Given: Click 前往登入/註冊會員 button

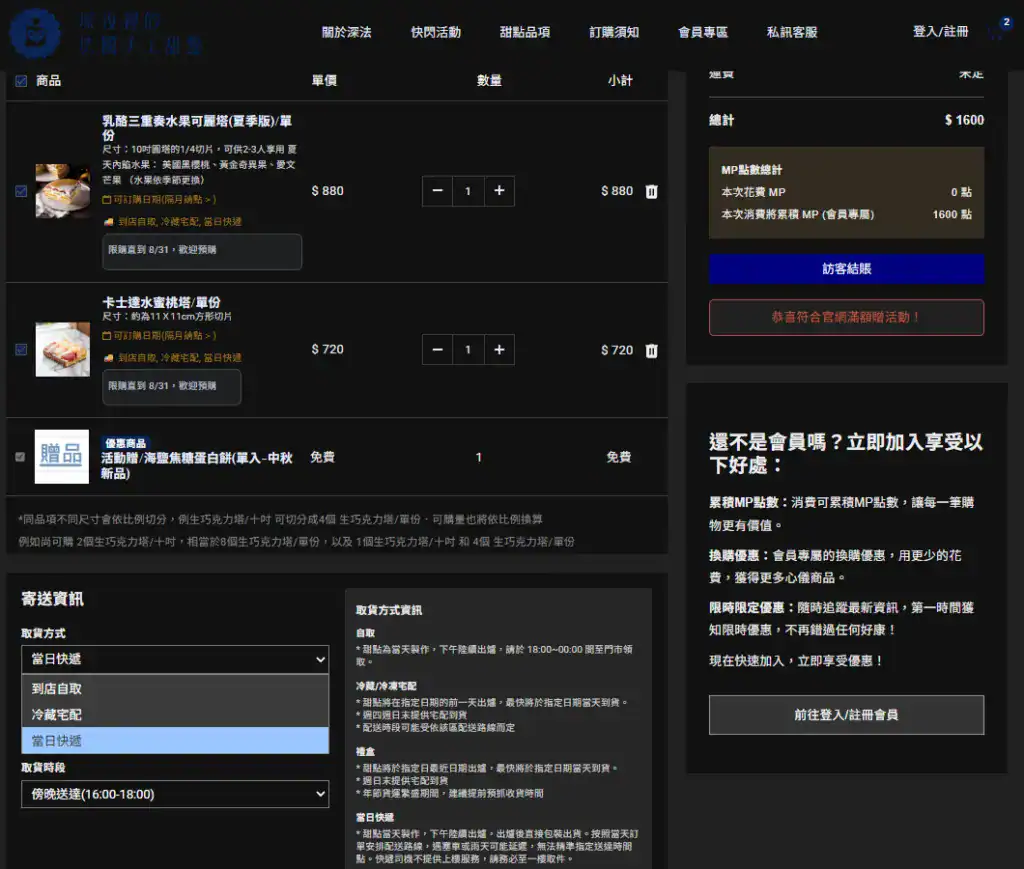Looking at the screenshot, I should (x=846, y=715).
